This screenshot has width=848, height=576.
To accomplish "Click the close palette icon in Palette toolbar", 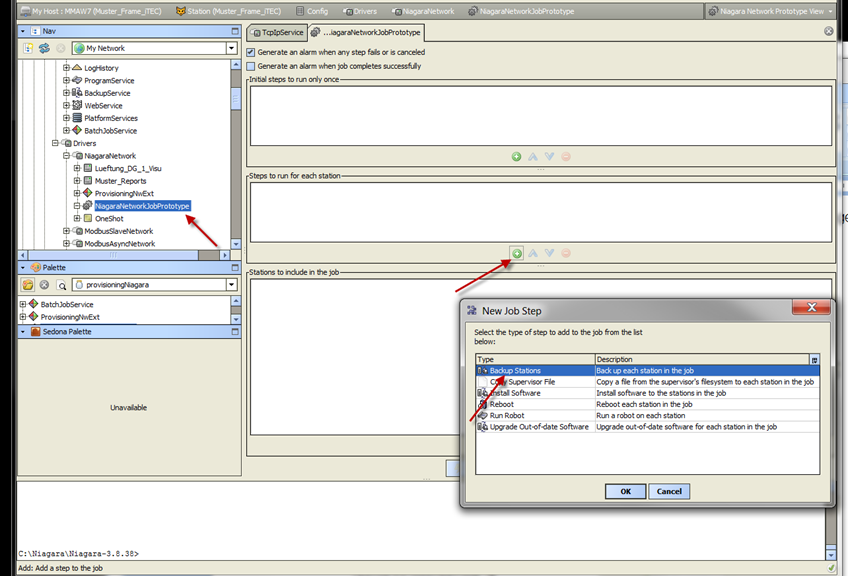I will tap(44, 284).
